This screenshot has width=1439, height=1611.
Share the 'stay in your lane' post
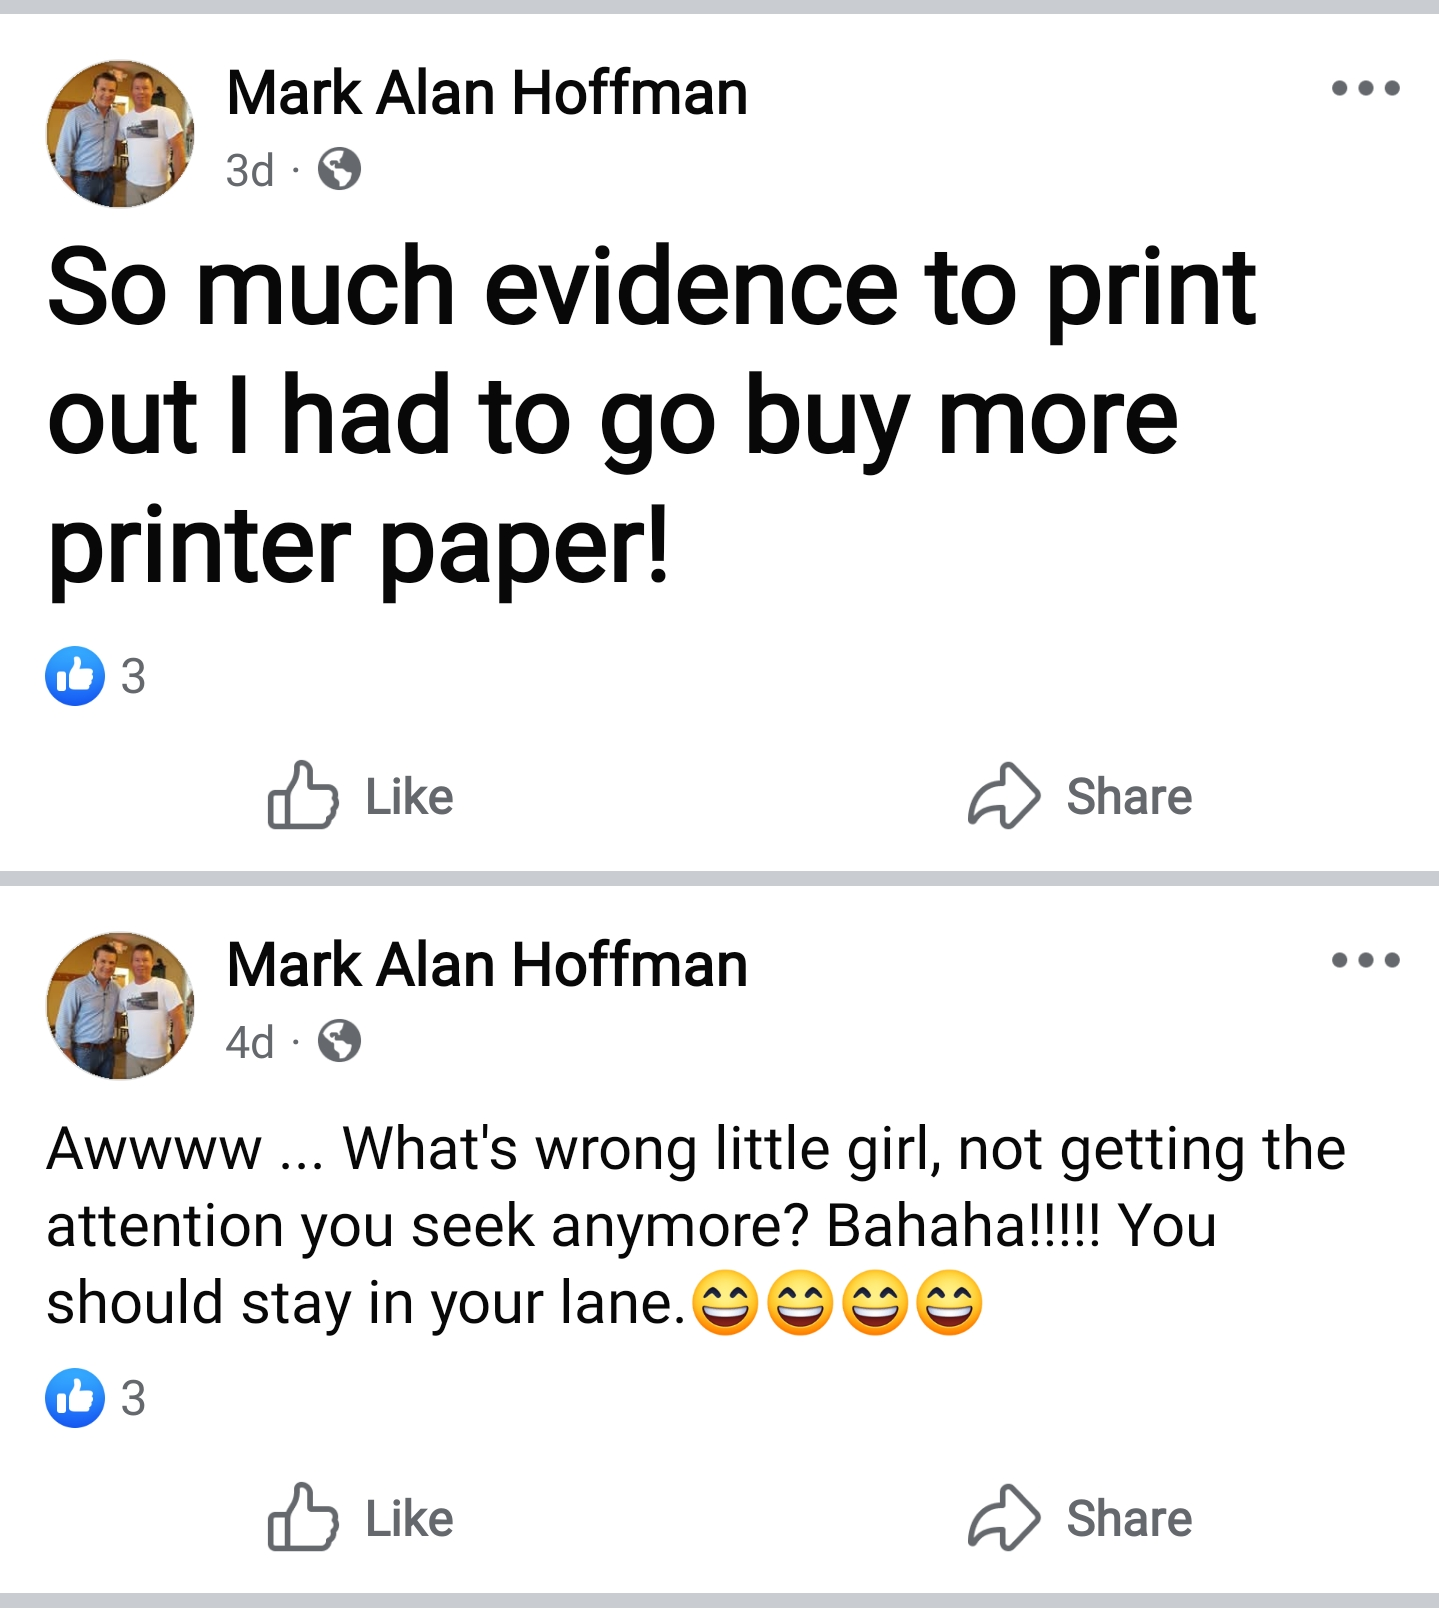[1080, 1518]
